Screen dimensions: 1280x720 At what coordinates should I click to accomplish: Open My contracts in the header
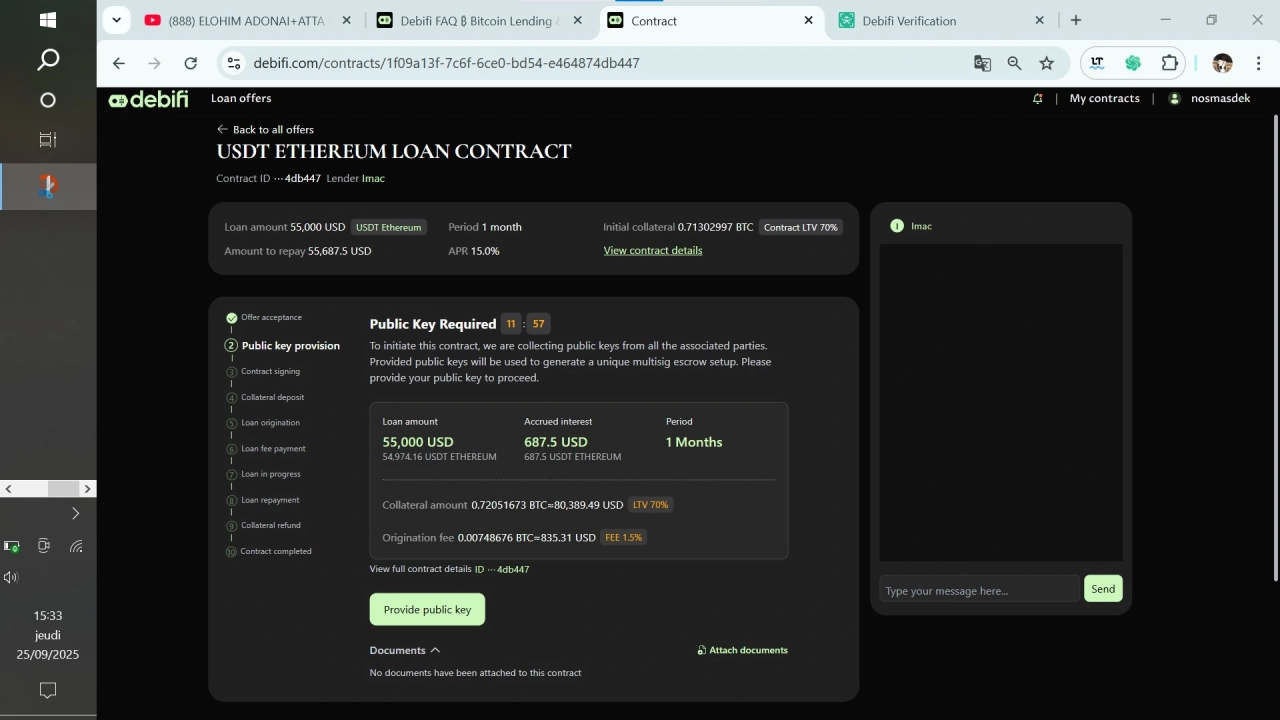point(1104,98)
